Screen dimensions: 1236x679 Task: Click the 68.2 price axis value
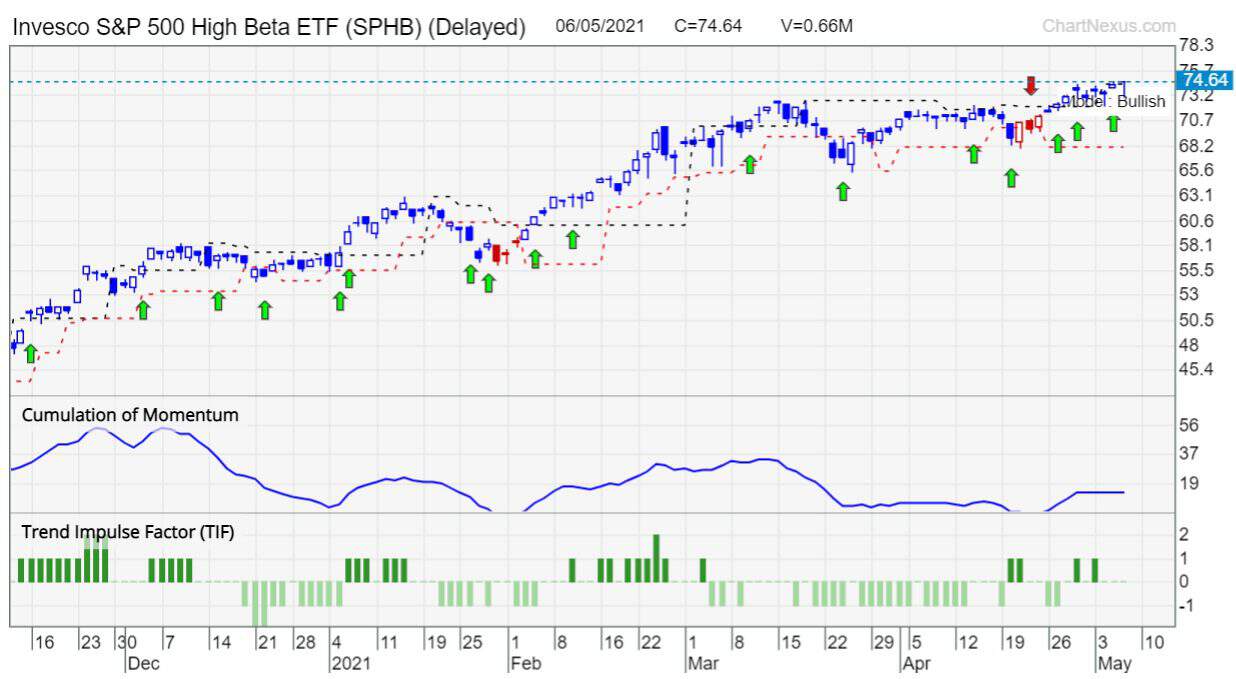click(x=1196, y=145)
